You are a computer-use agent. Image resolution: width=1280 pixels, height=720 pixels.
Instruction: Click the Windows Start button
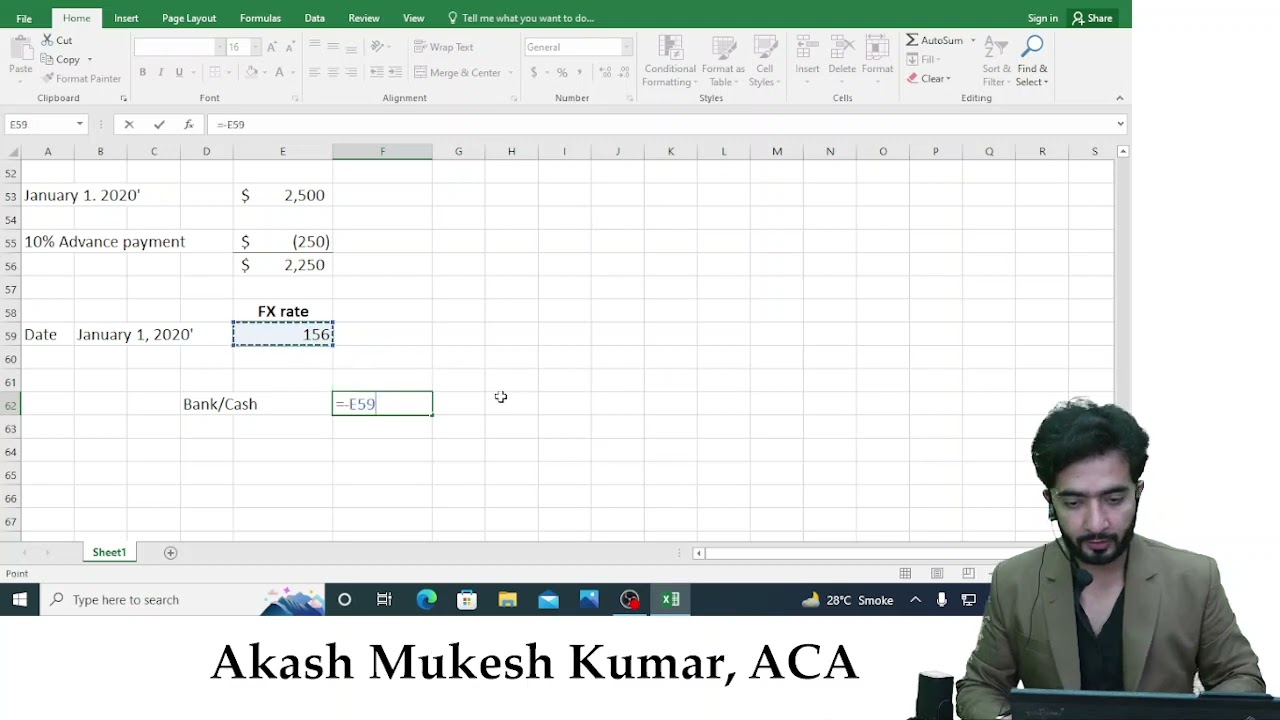tap(19, 600)
